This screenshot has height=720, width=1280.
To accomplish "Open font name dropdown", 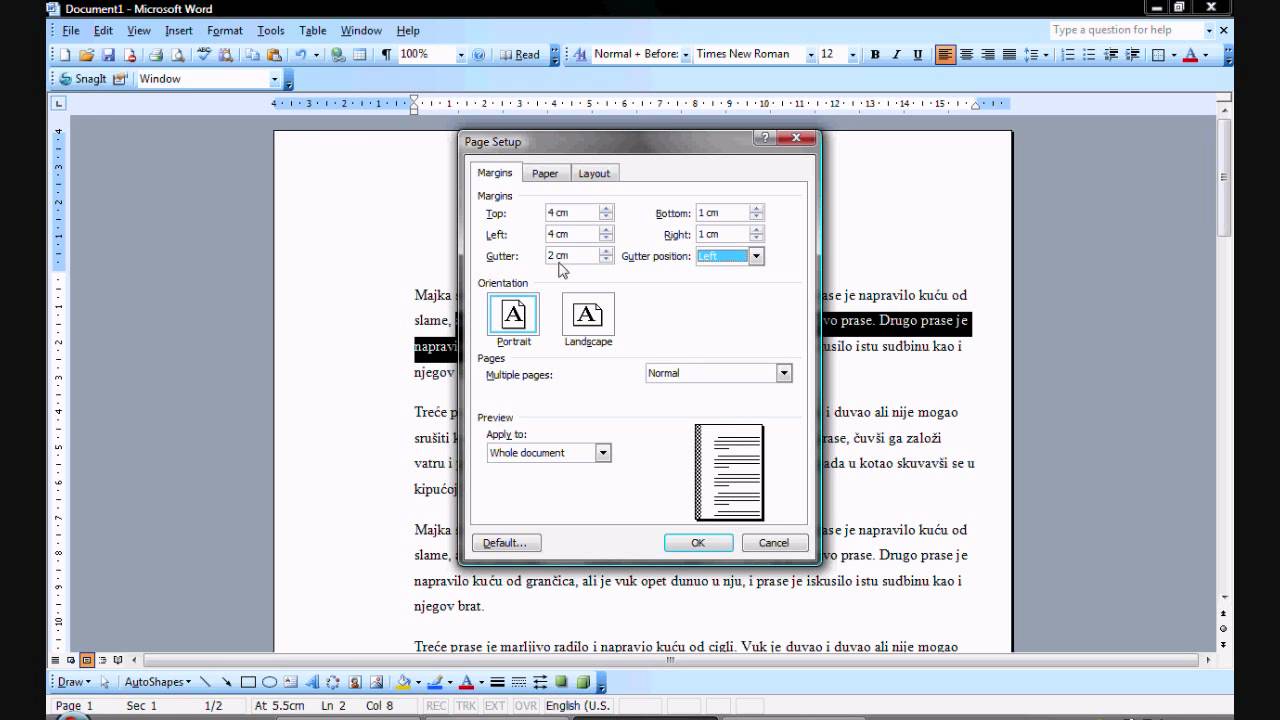I will pyautogui.click(x=810, y=55).
